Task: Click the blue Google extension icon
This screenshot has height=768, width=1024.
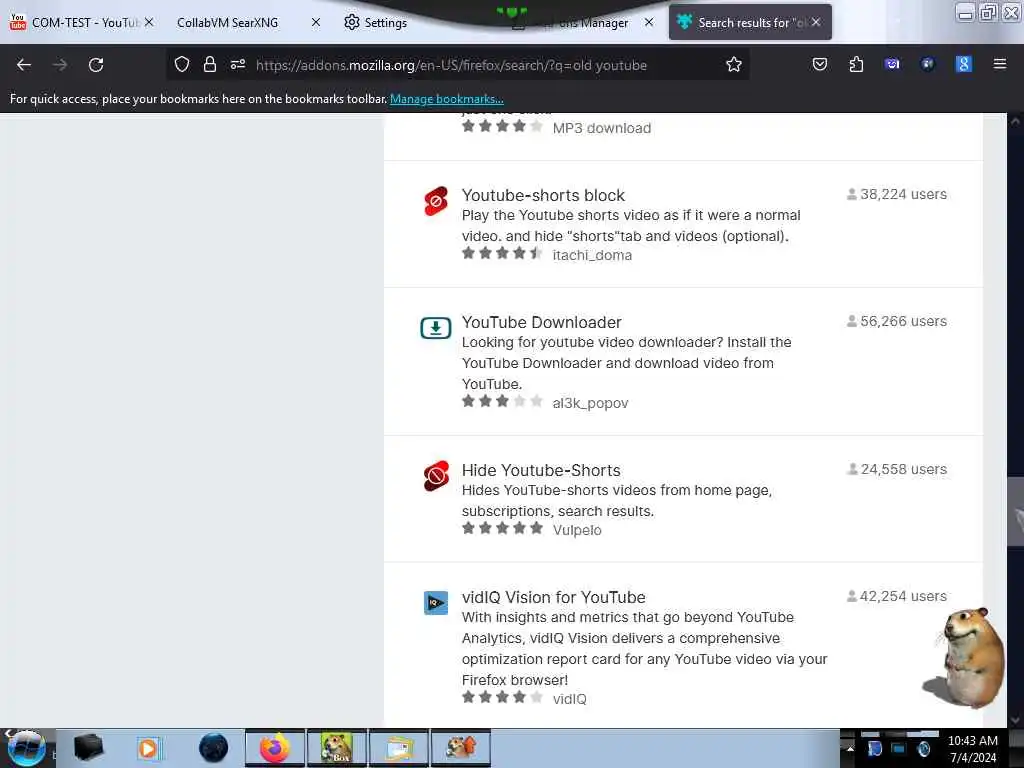Action: click(963, 64)
